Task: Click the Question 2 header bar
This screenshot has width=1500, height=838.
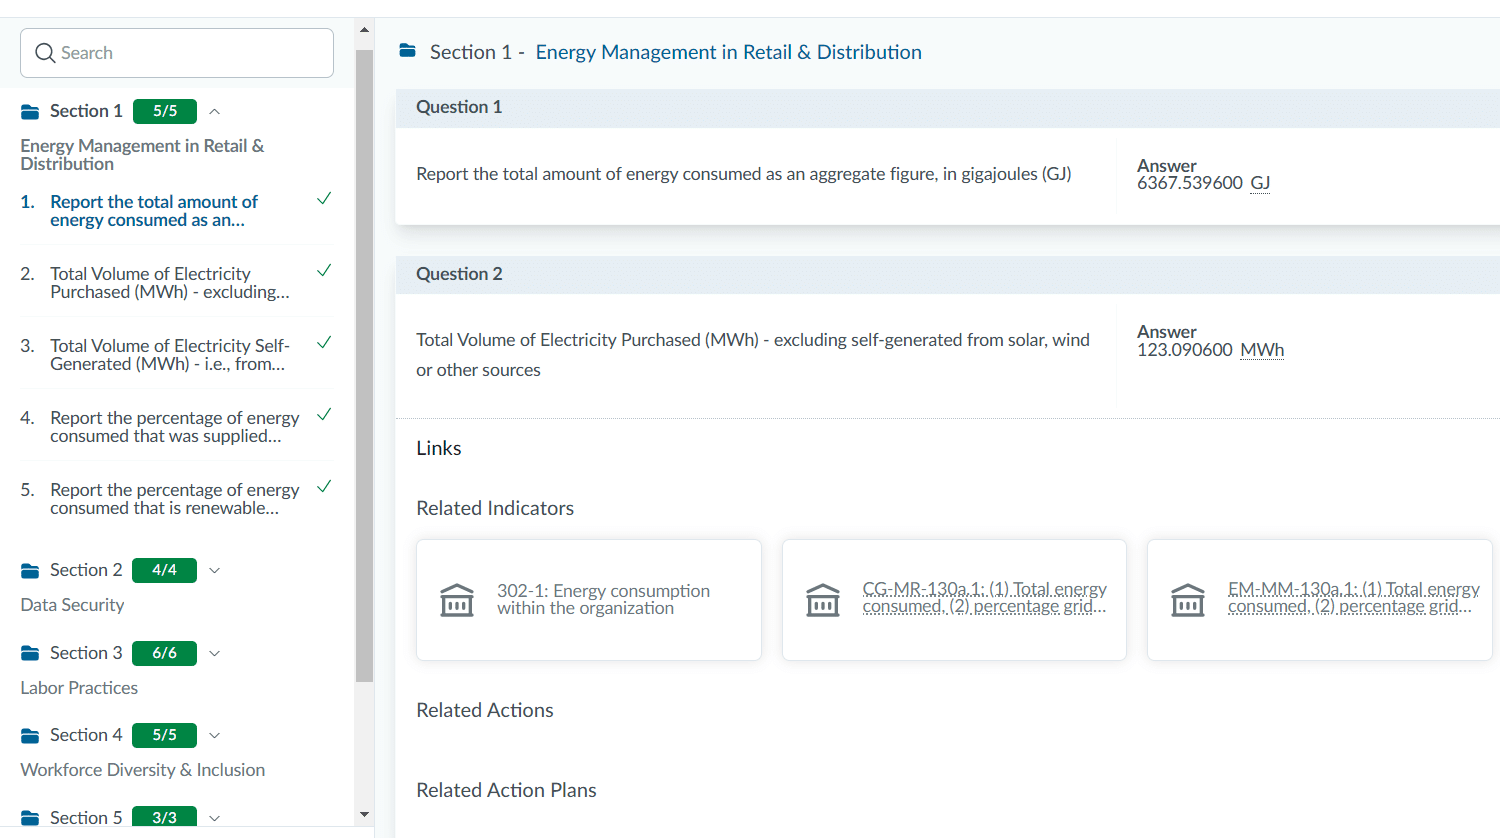Action: pos(948,275)
